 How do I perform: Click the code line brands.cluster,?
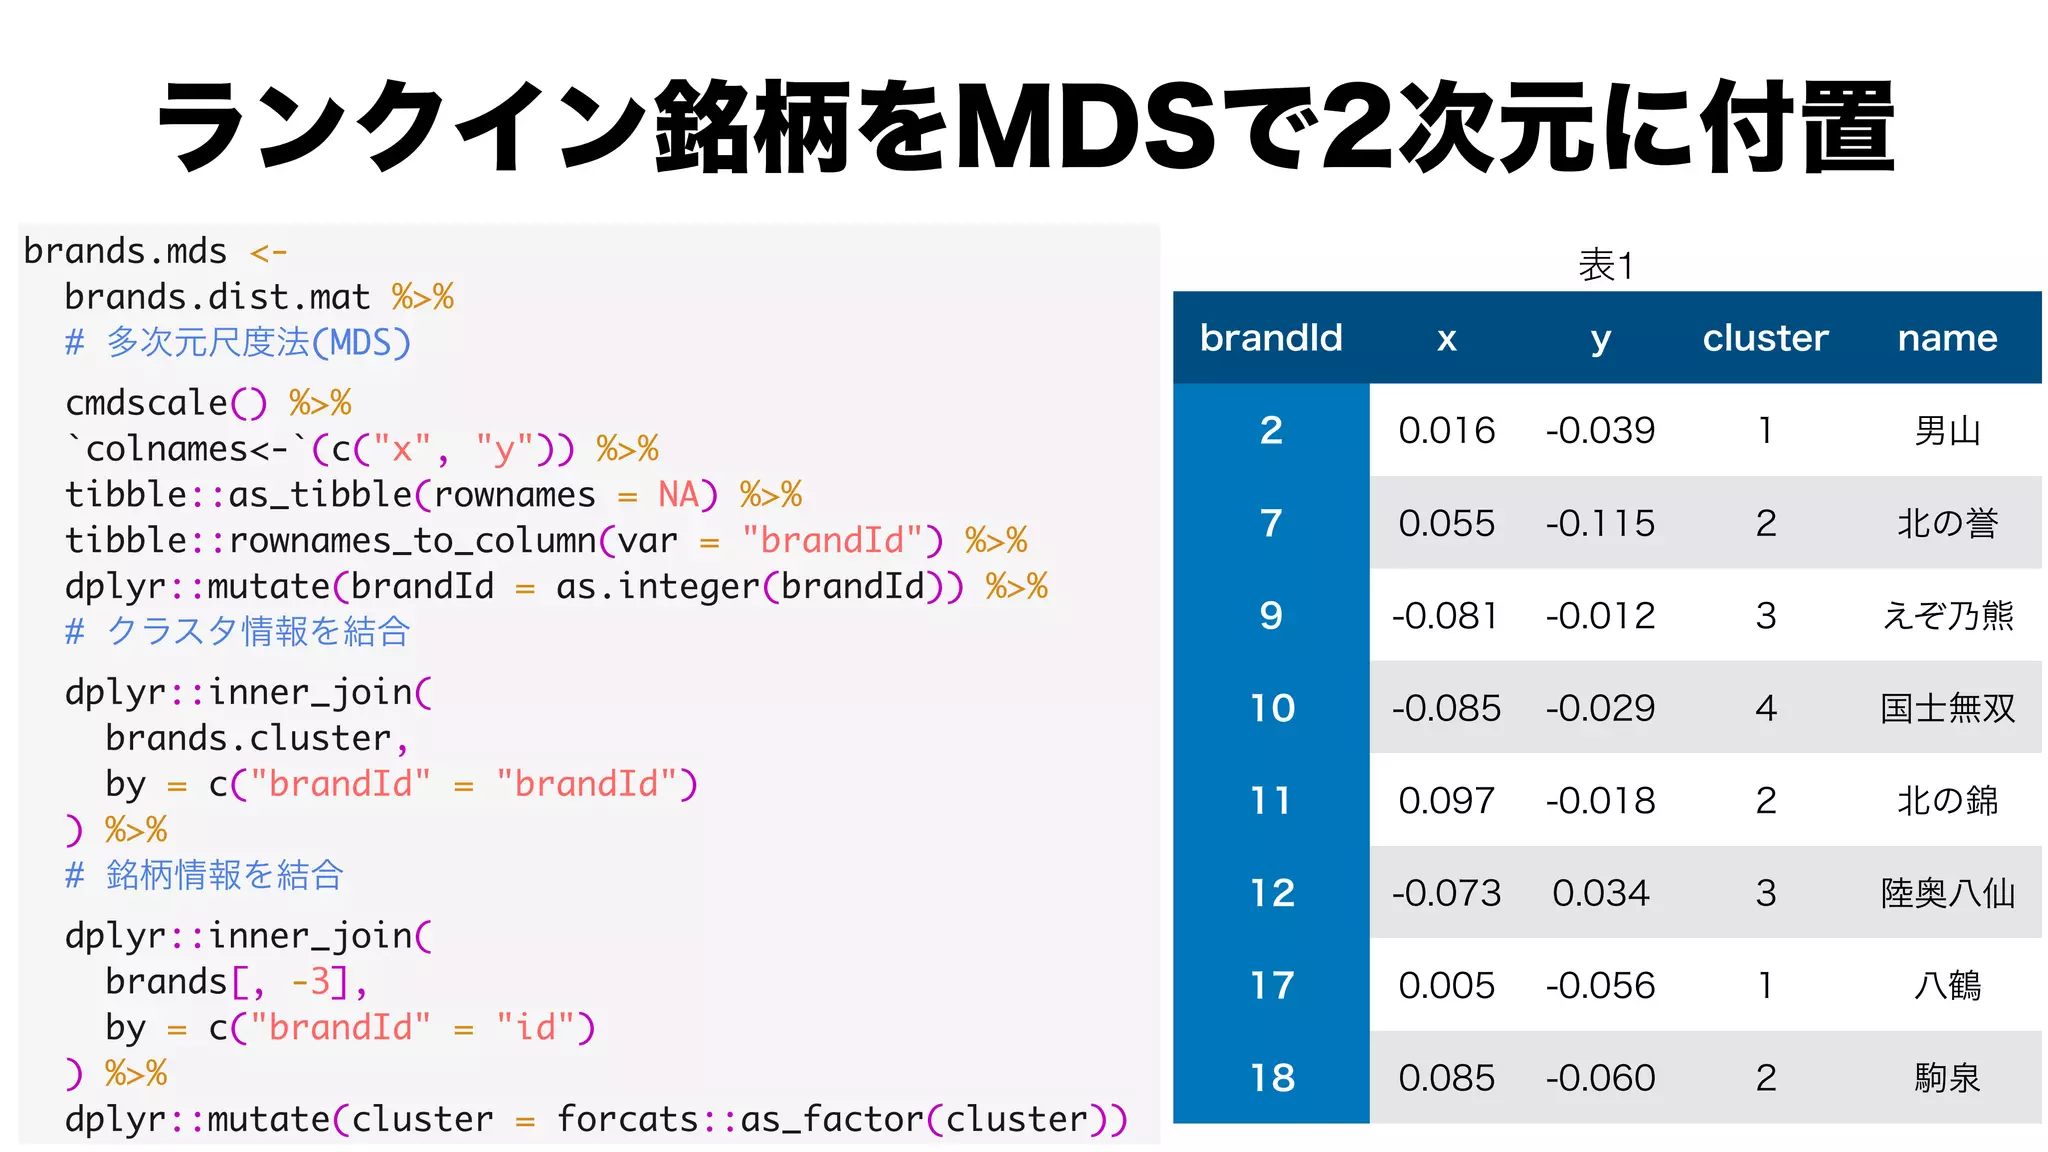pyautogui.click(x=257, y=738)
